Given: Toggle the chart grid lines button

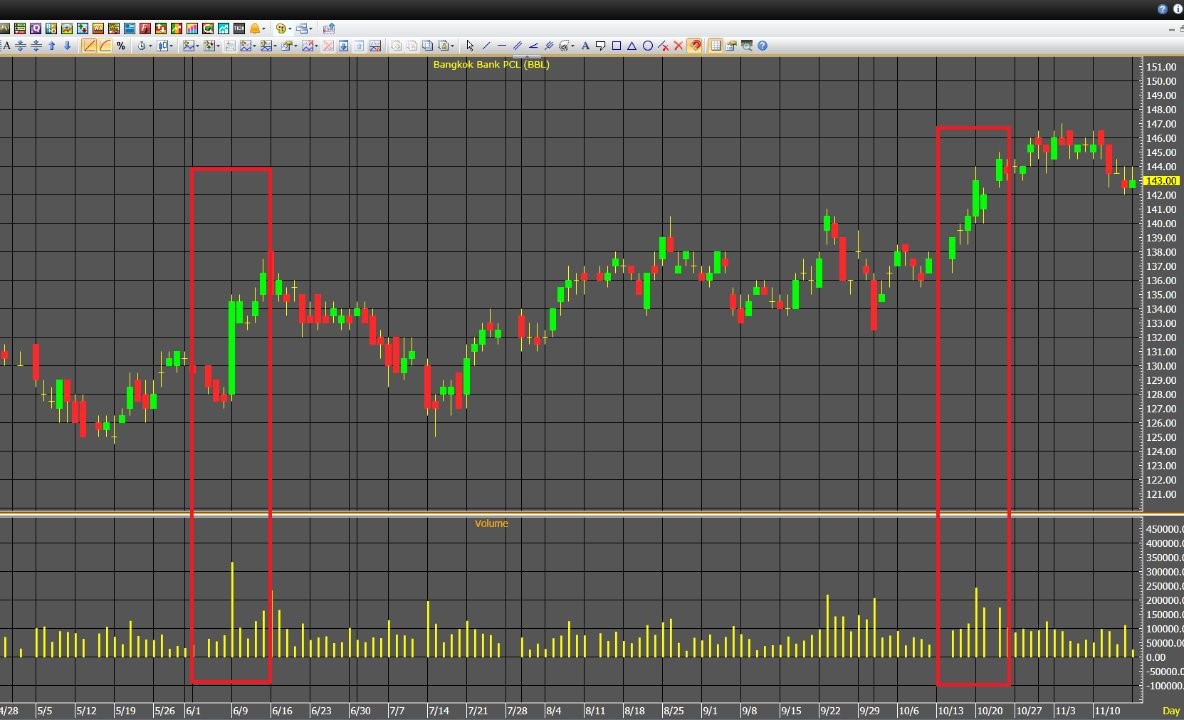Looking at the screenshot, I should (x=715, y=46).
